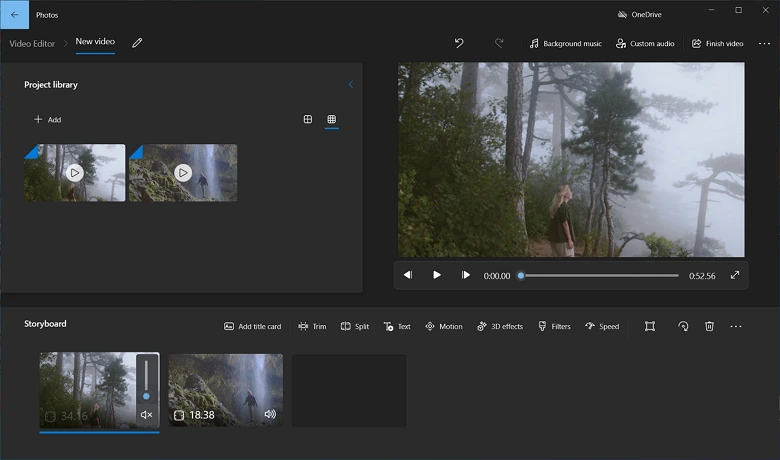Collapse the Project library panel
Viewport: 780px width, 460px height.
coord(351,85)
